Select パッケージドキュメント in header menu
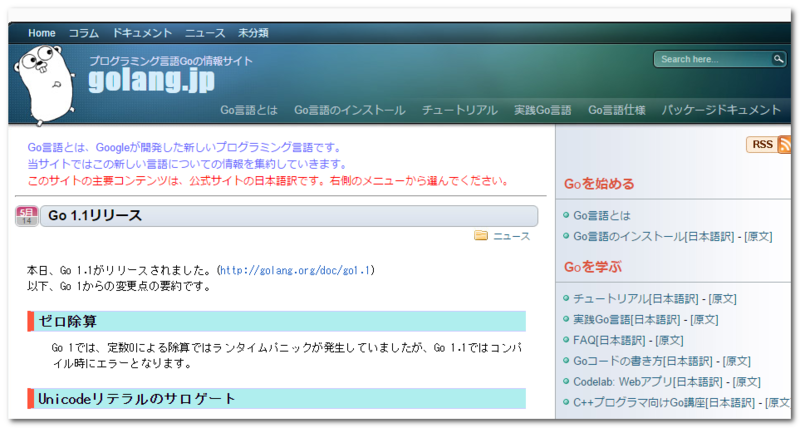 coord(721,110)
